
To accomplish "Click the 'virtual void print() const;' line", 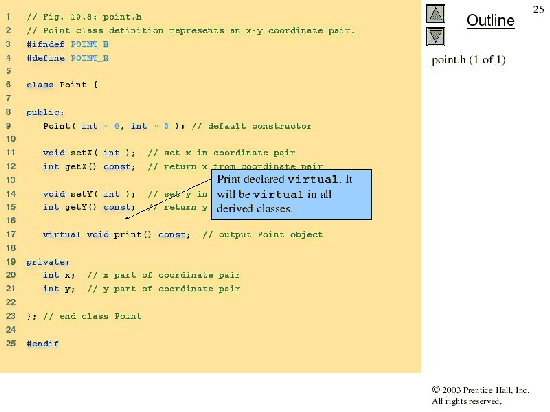I will pyautogui.click(x=116, y=234).
